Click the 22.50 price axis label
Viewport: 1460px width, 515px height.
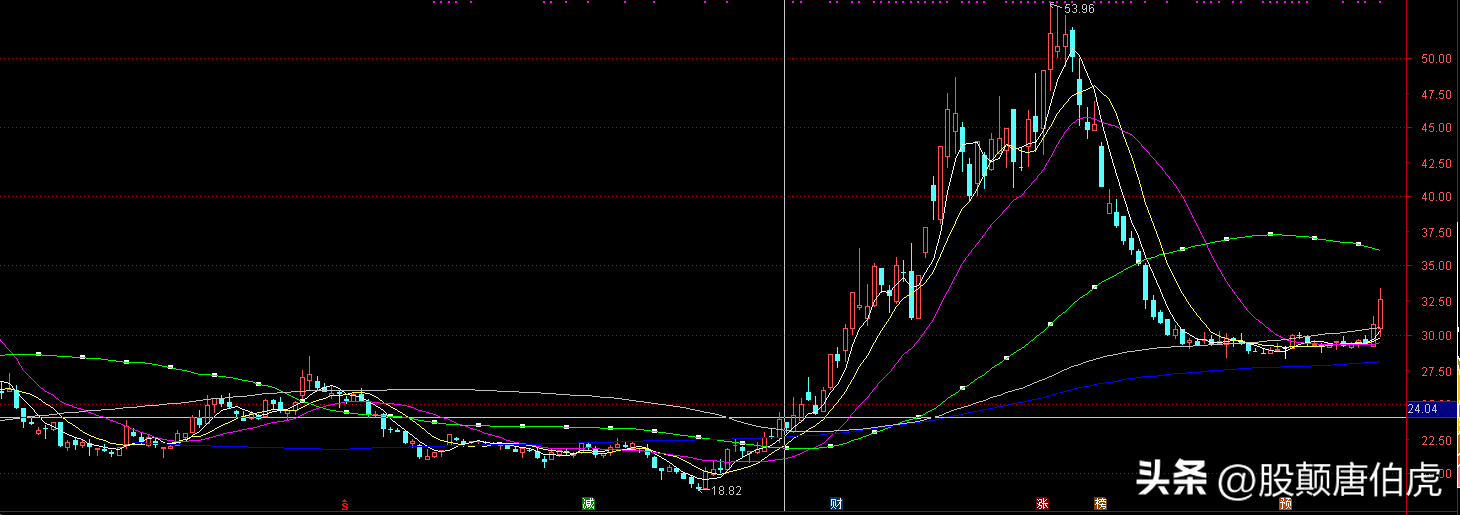click(1436, 440)
